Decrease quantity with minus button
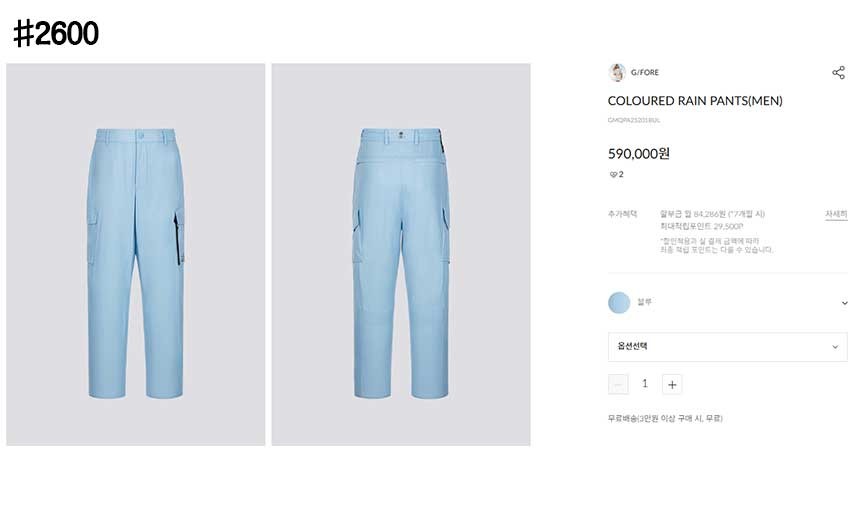Viewport: 860px width, 507px height. tap(618, 385)
